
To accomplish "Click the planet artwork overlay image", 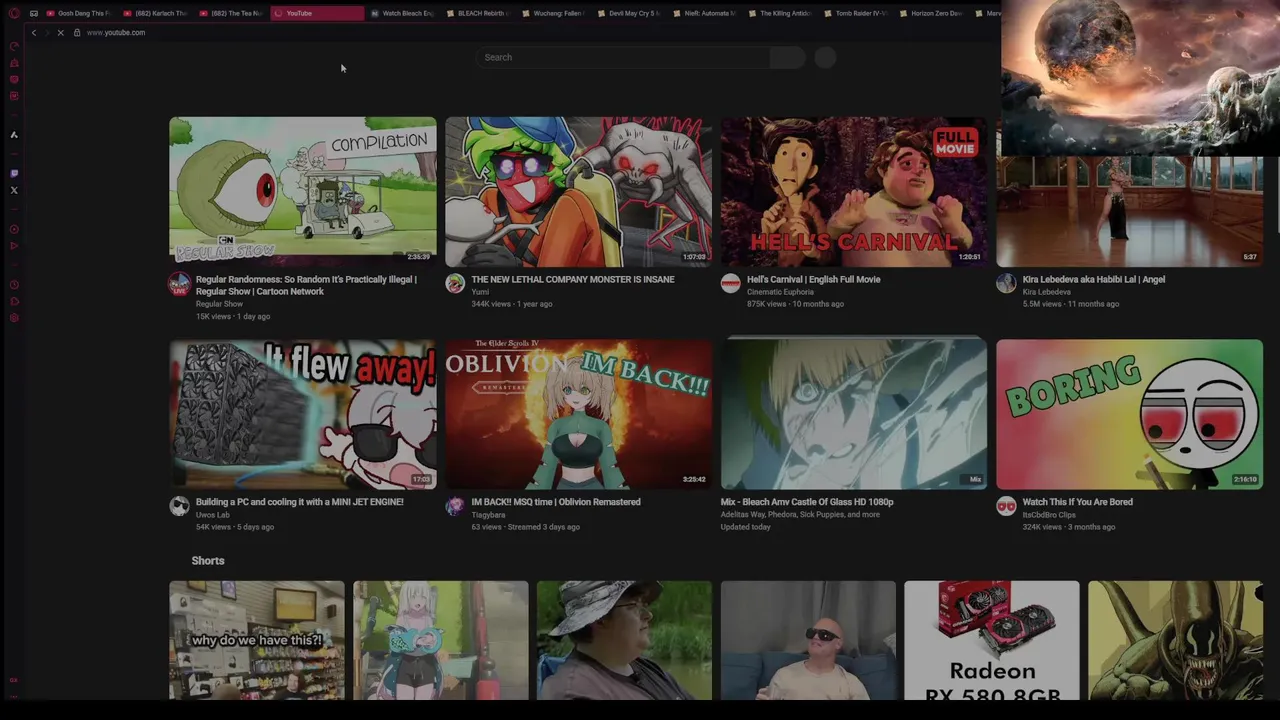I will (x=1140, y=78).
